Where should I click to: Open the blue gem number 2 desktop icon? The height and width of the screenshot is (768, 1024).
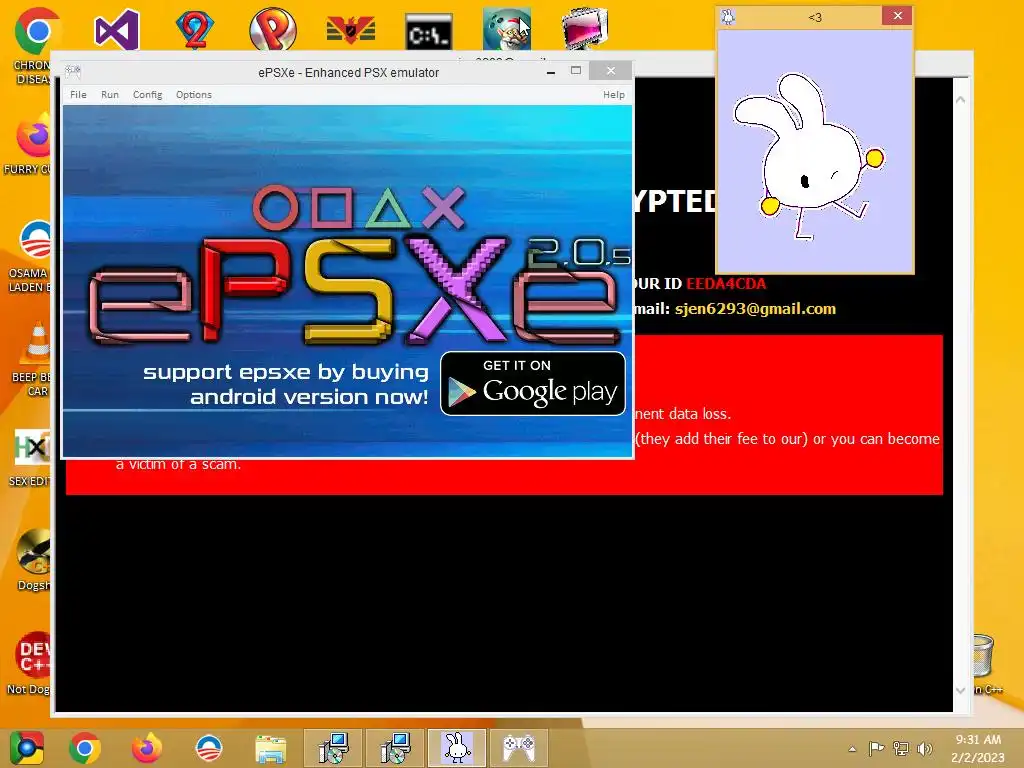click(x=195, y=30)
